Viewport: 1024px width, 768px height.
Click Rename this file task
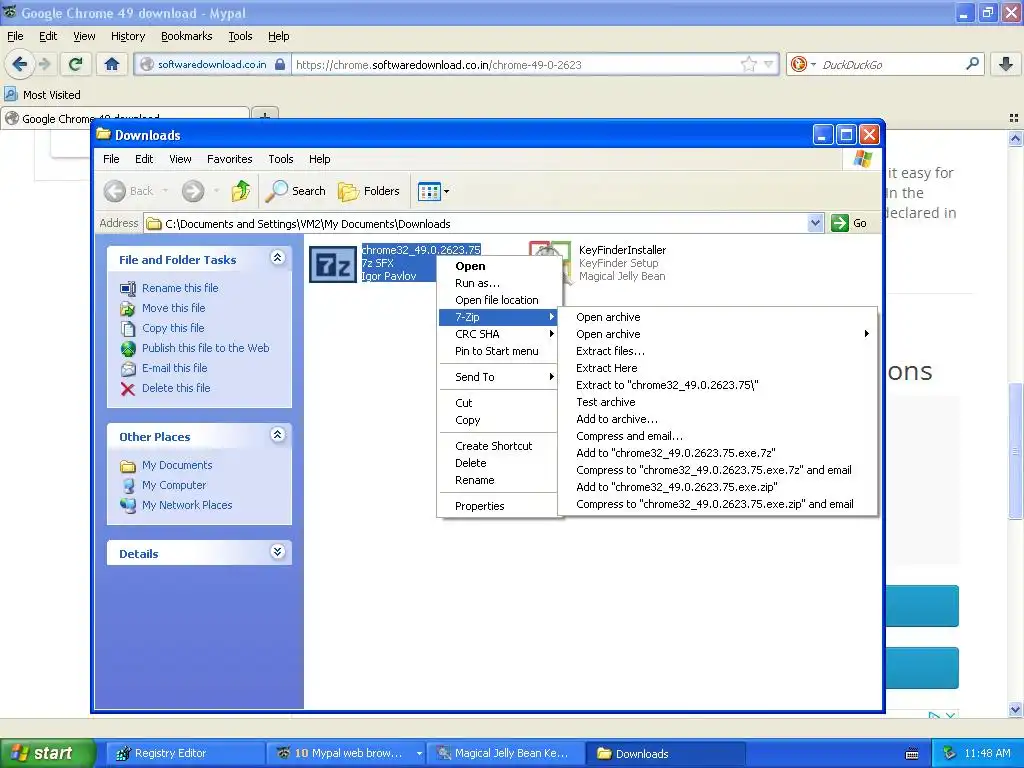click(180, 288)
